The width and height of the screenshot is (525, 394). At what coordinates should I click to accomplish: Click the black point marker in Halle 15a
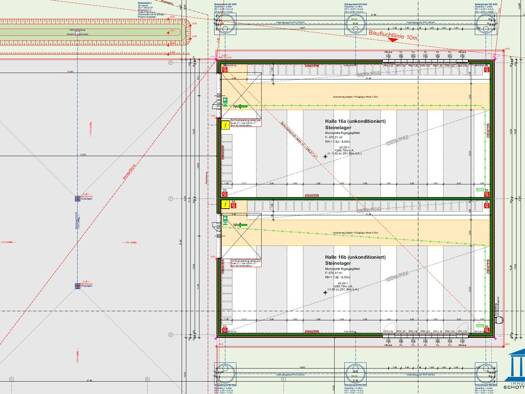point(325,156)
